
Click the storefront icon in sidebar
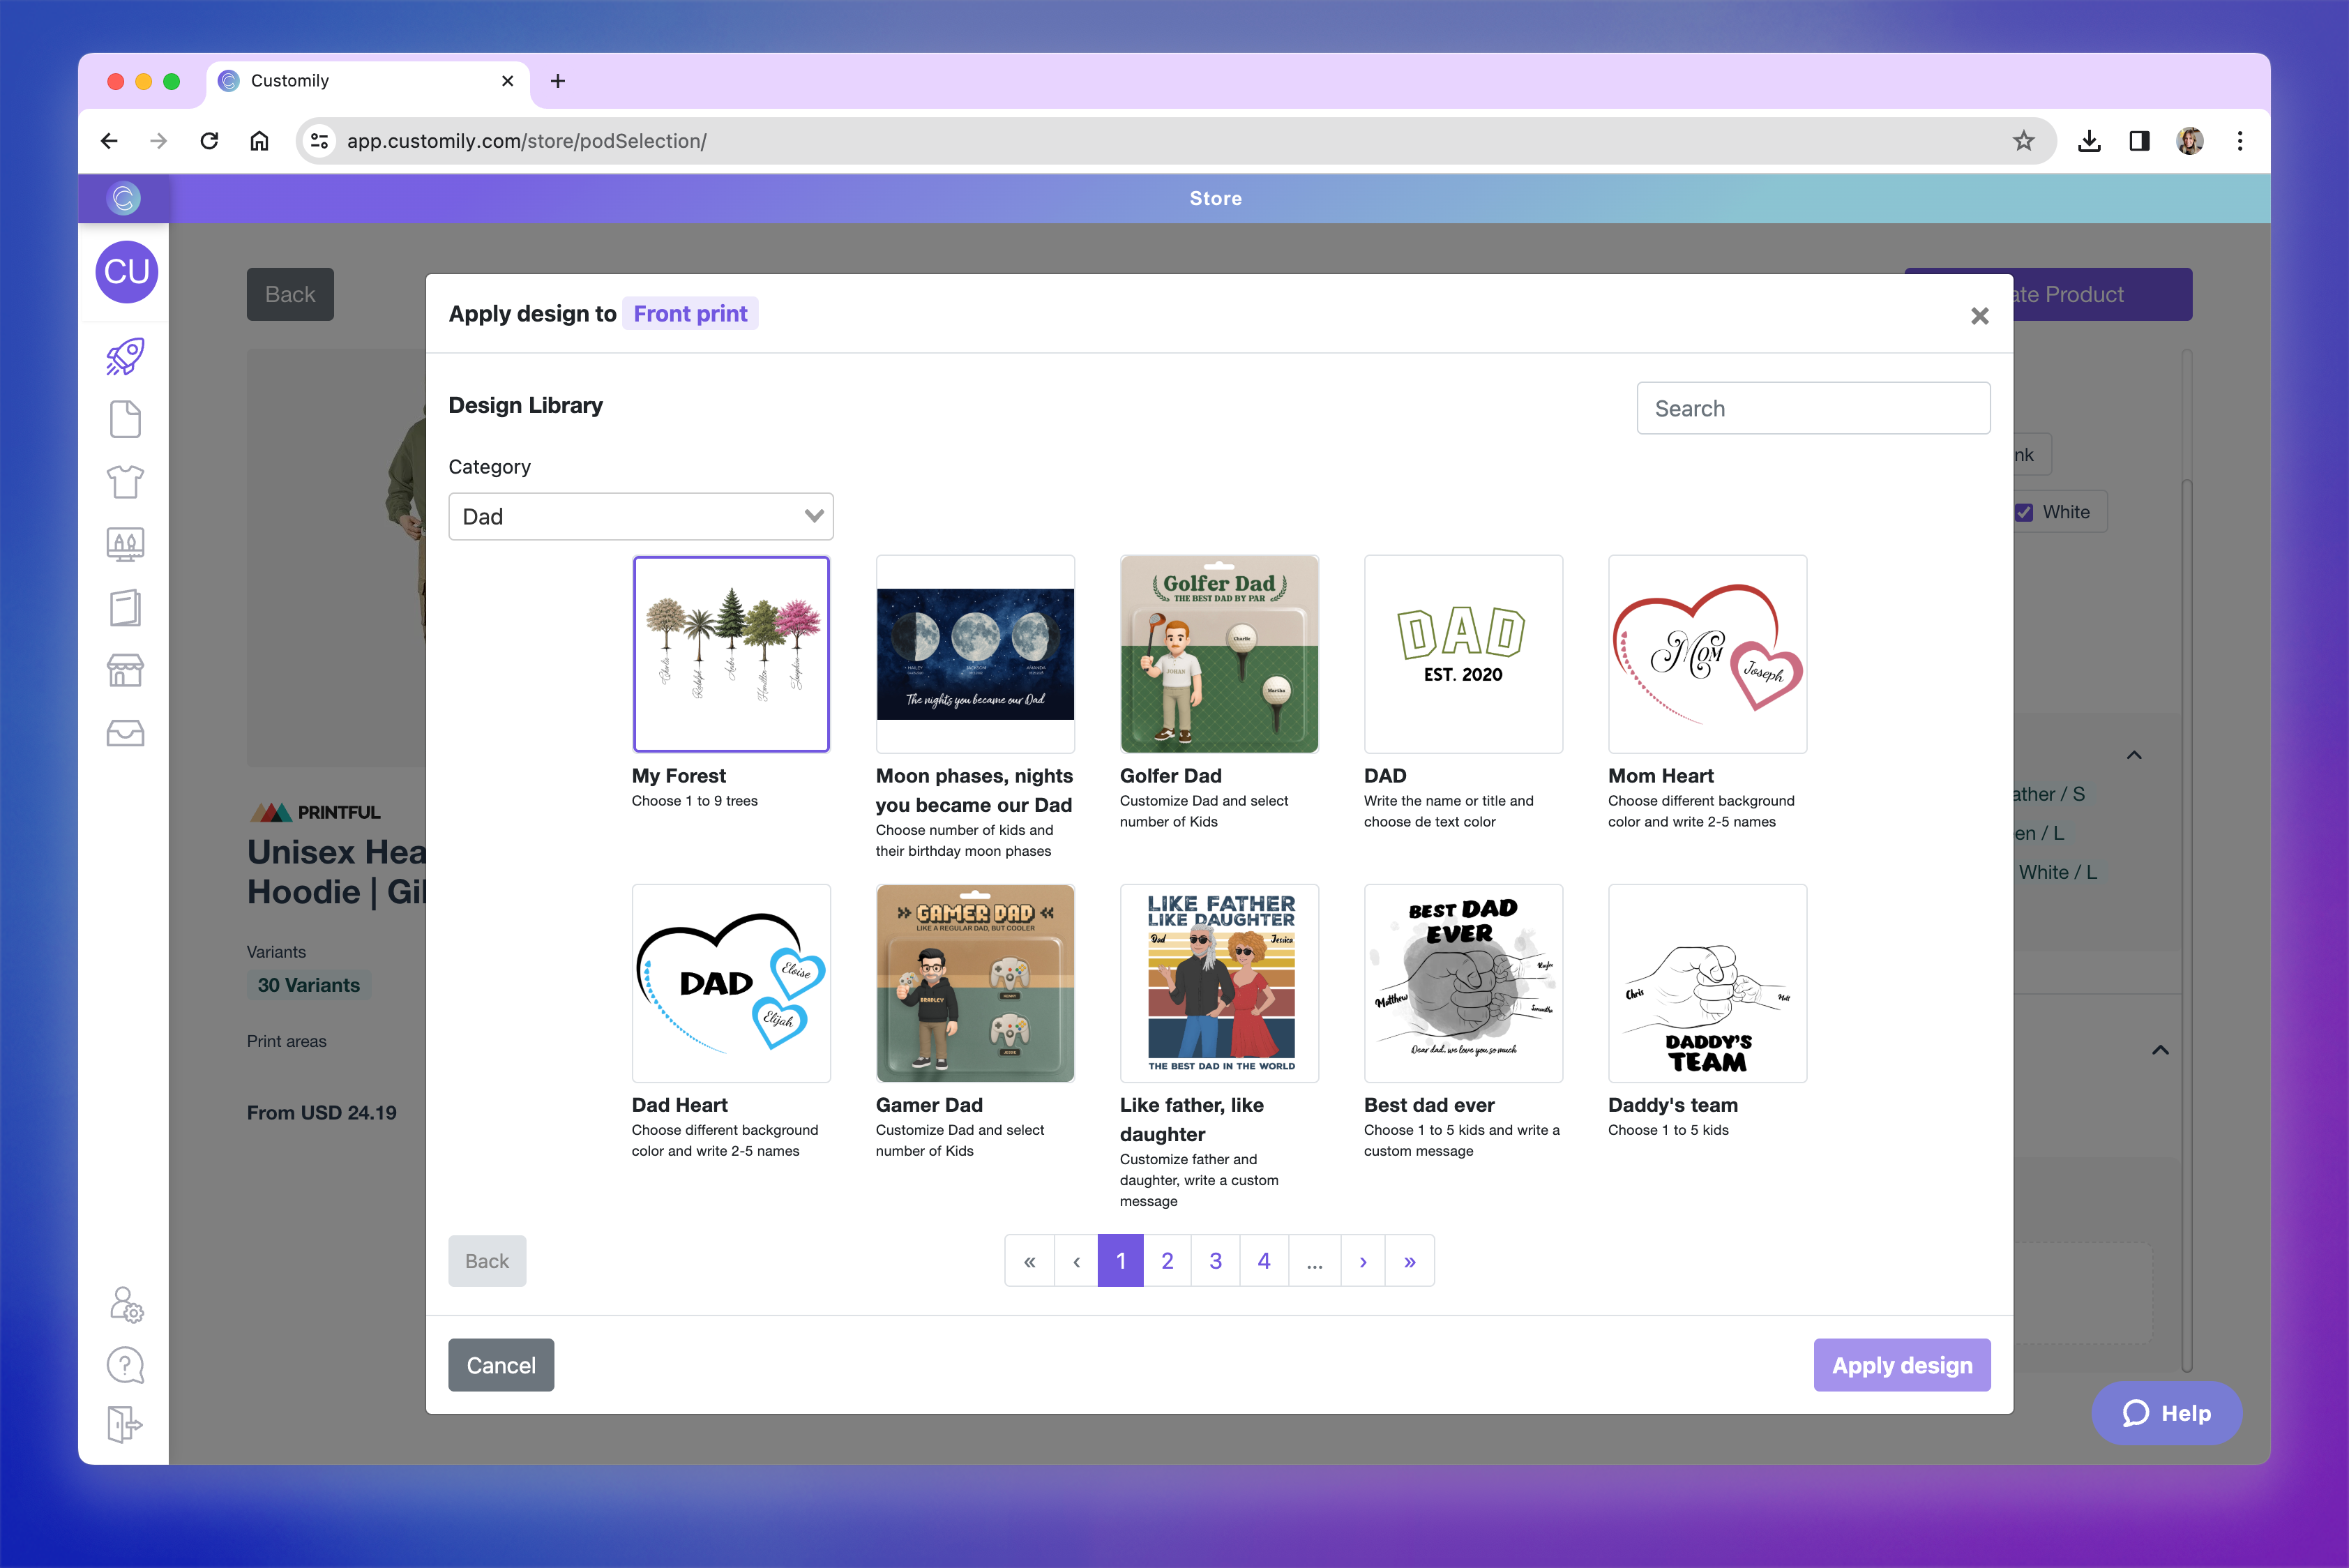click(125, 670)
